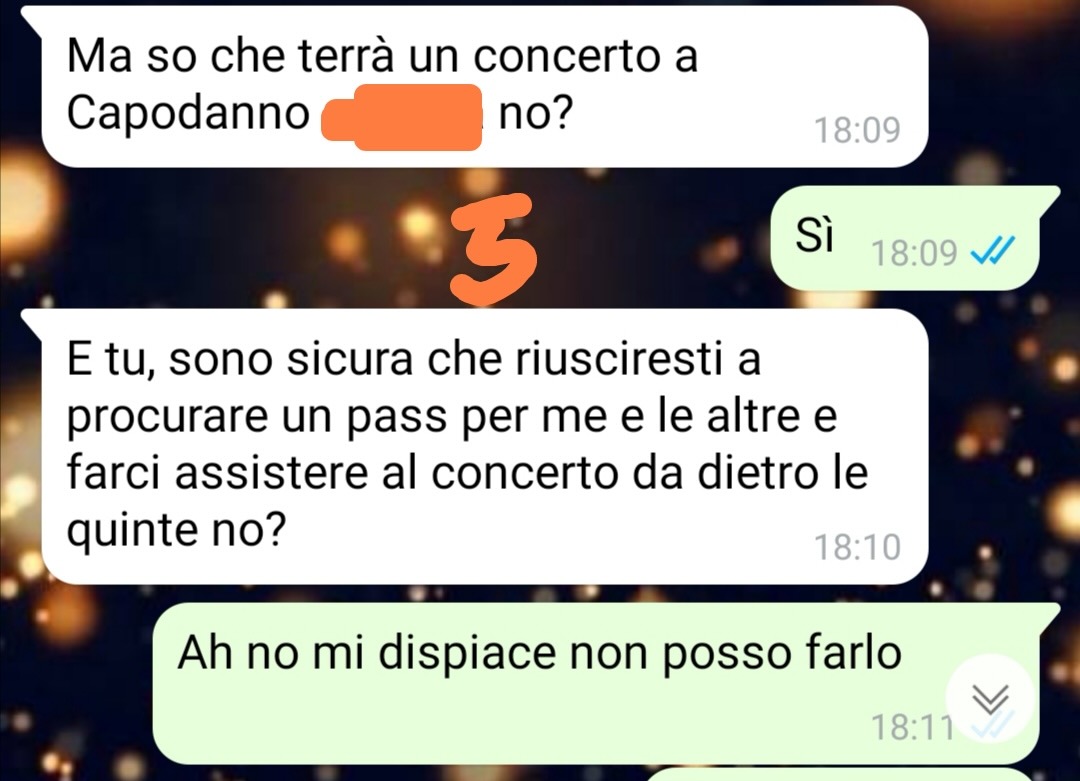The width and height of the screenshot is (1080, 781).
Task: Select the Ah no mi dispiace reply
Action: tap(605, 683)
